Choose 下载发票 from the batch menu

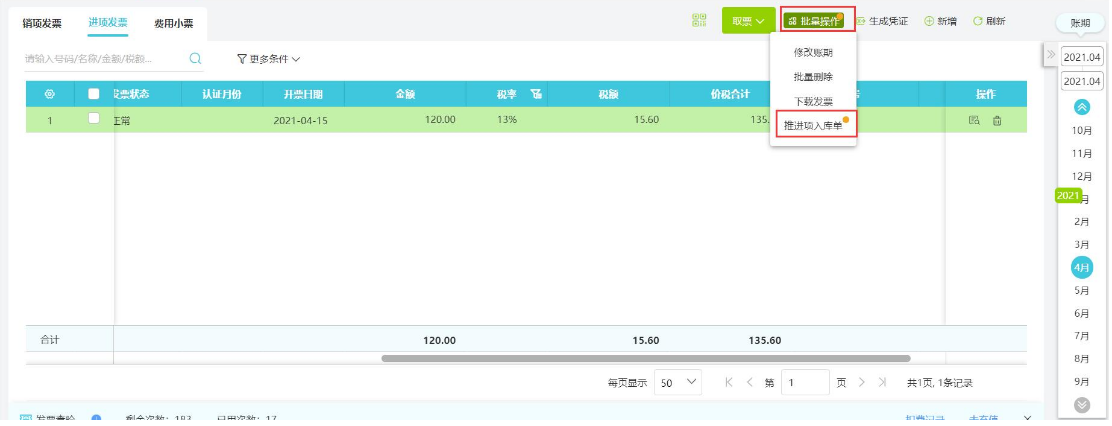813,101
